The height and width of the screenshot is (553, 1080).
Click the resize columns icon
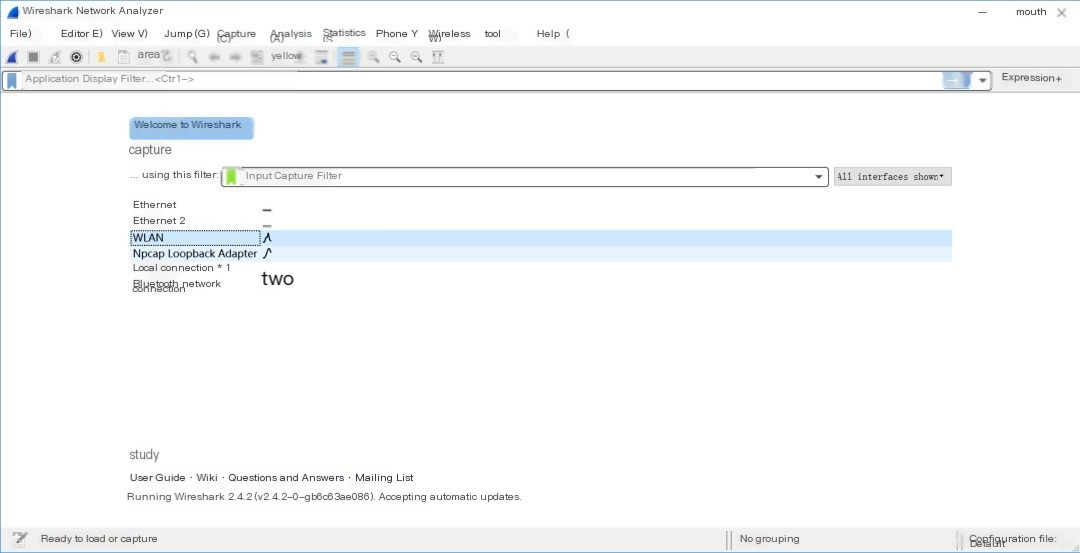point(437,57)
